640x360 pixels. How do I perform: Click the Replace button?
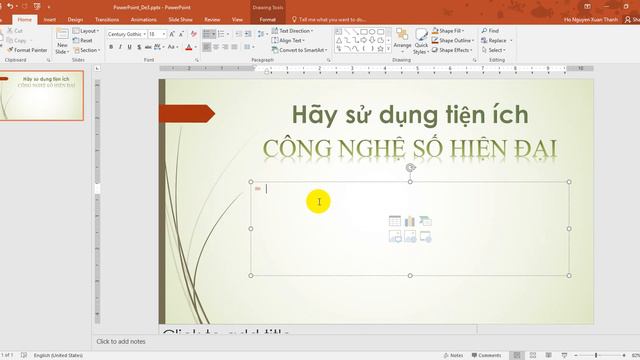tap(494, 40)
